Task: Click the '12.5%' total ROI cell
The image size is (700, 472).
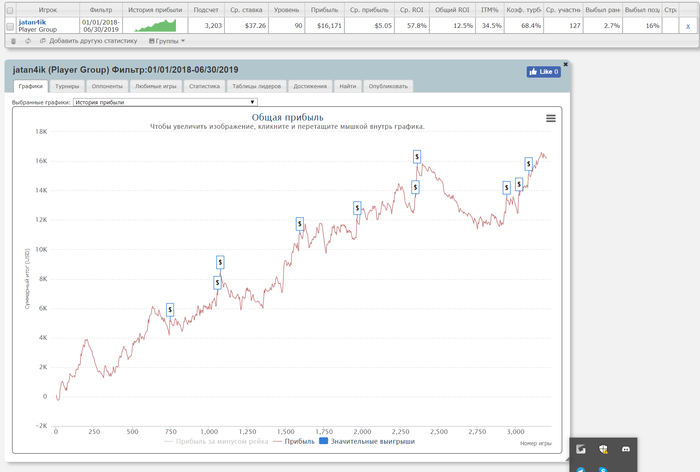Action: tap(452, 26)
